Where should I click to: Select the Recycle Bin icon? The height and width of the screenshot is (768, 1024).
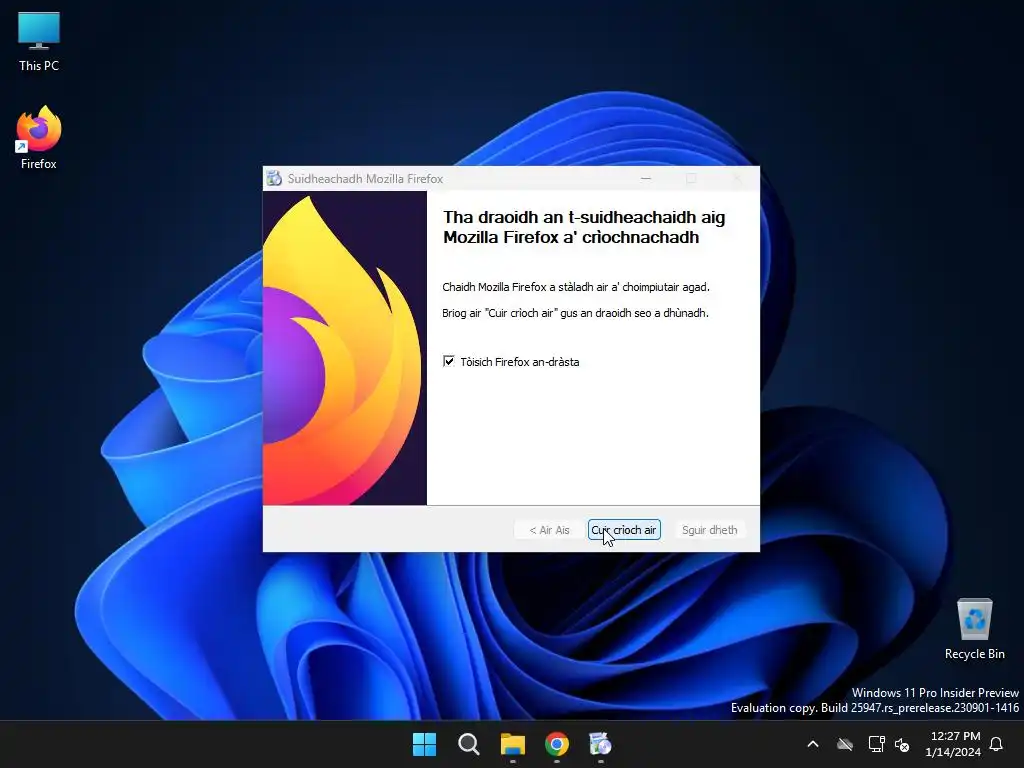[x=974, y=628]
